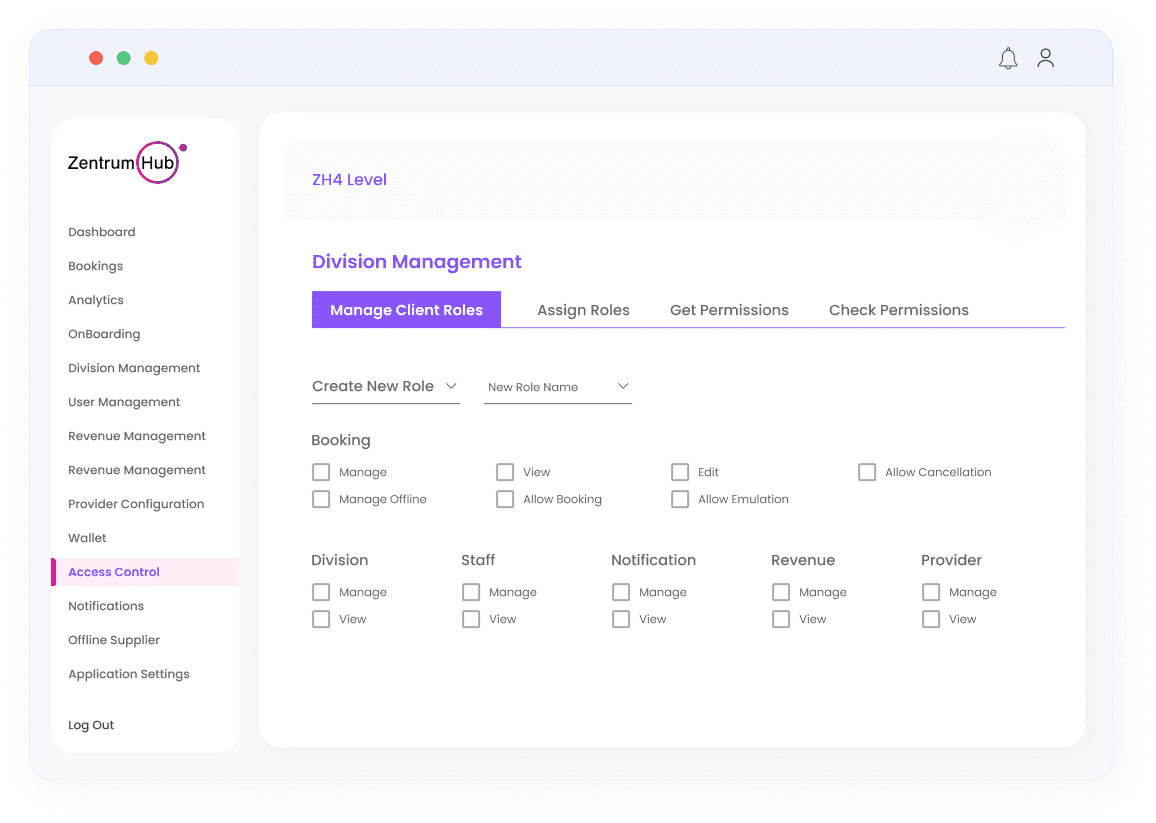
Task: Enable Manage checkbox under Booking
Action: click(x=321, y=472)
